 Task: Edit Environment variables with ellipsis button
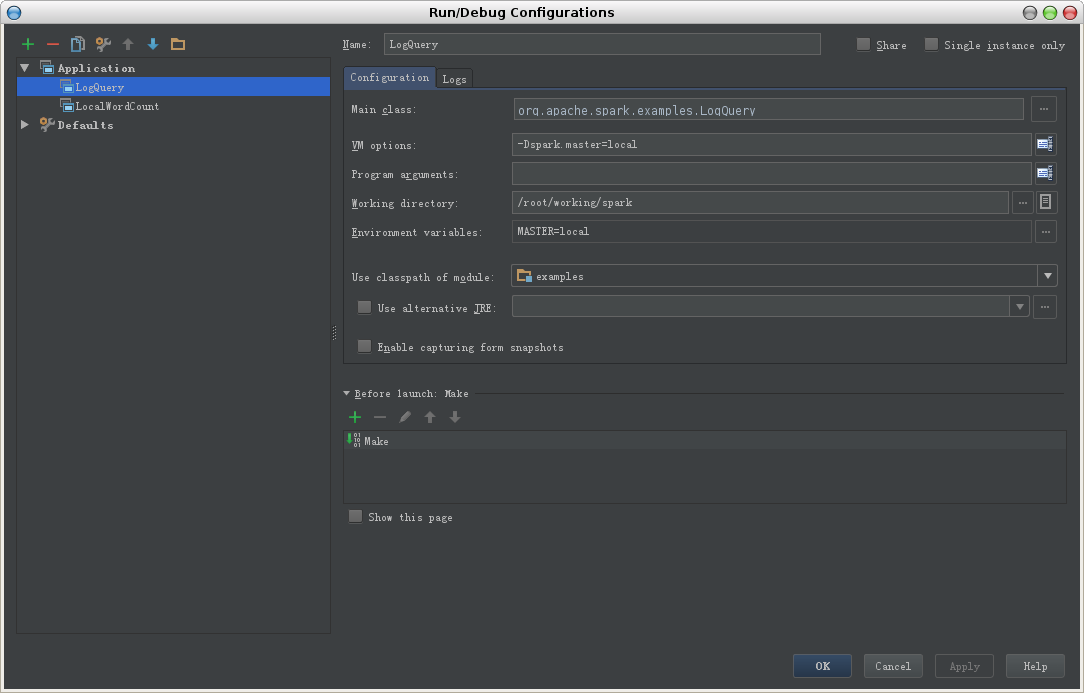pos(1045,232)
